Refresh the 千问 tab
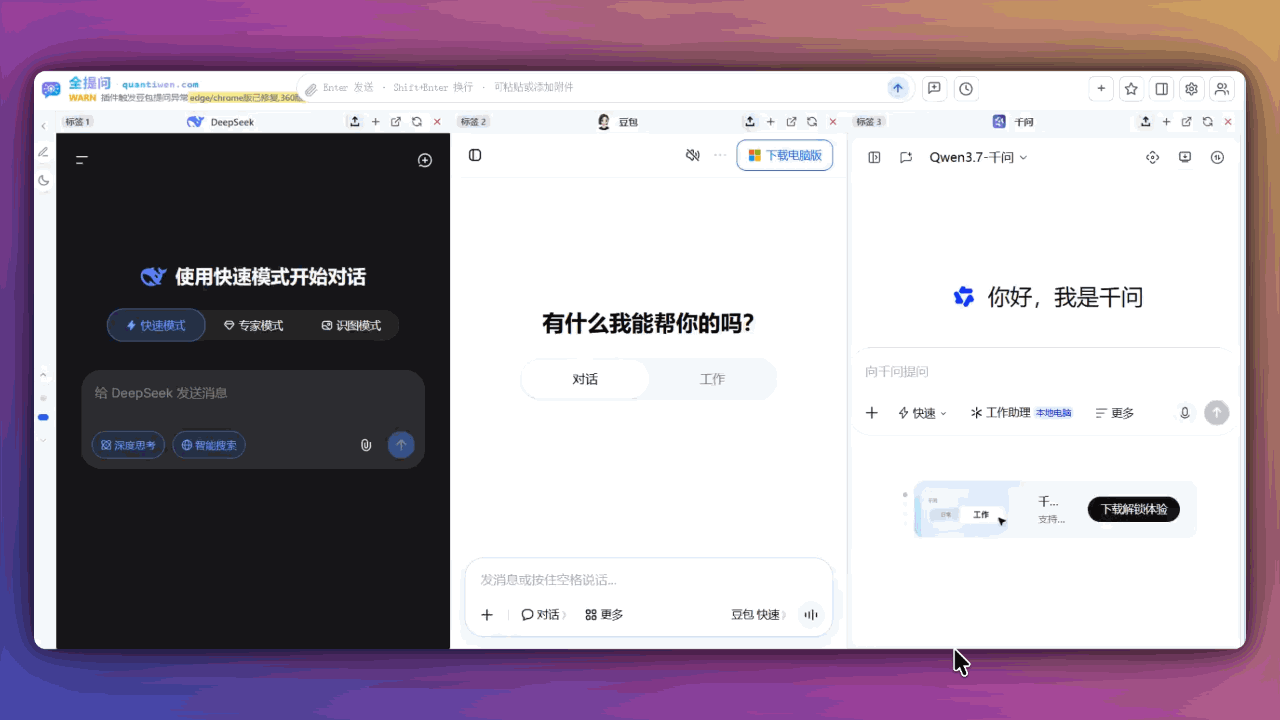Screen dimensions: 1280x720 [1208, 122]
